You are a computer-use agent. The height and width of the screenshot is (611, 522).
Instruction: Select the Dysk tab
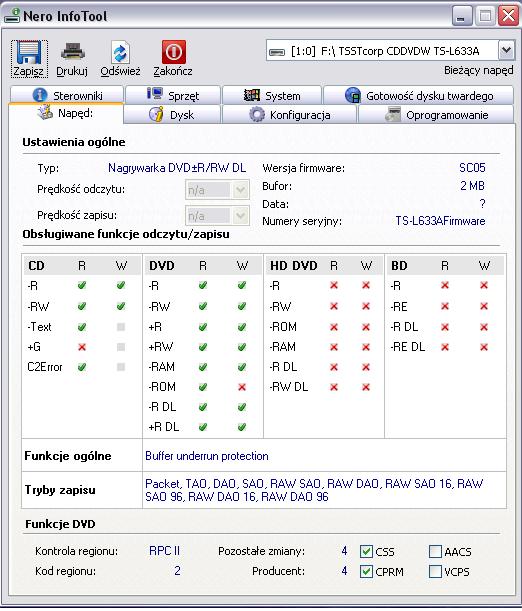point(172,115)
